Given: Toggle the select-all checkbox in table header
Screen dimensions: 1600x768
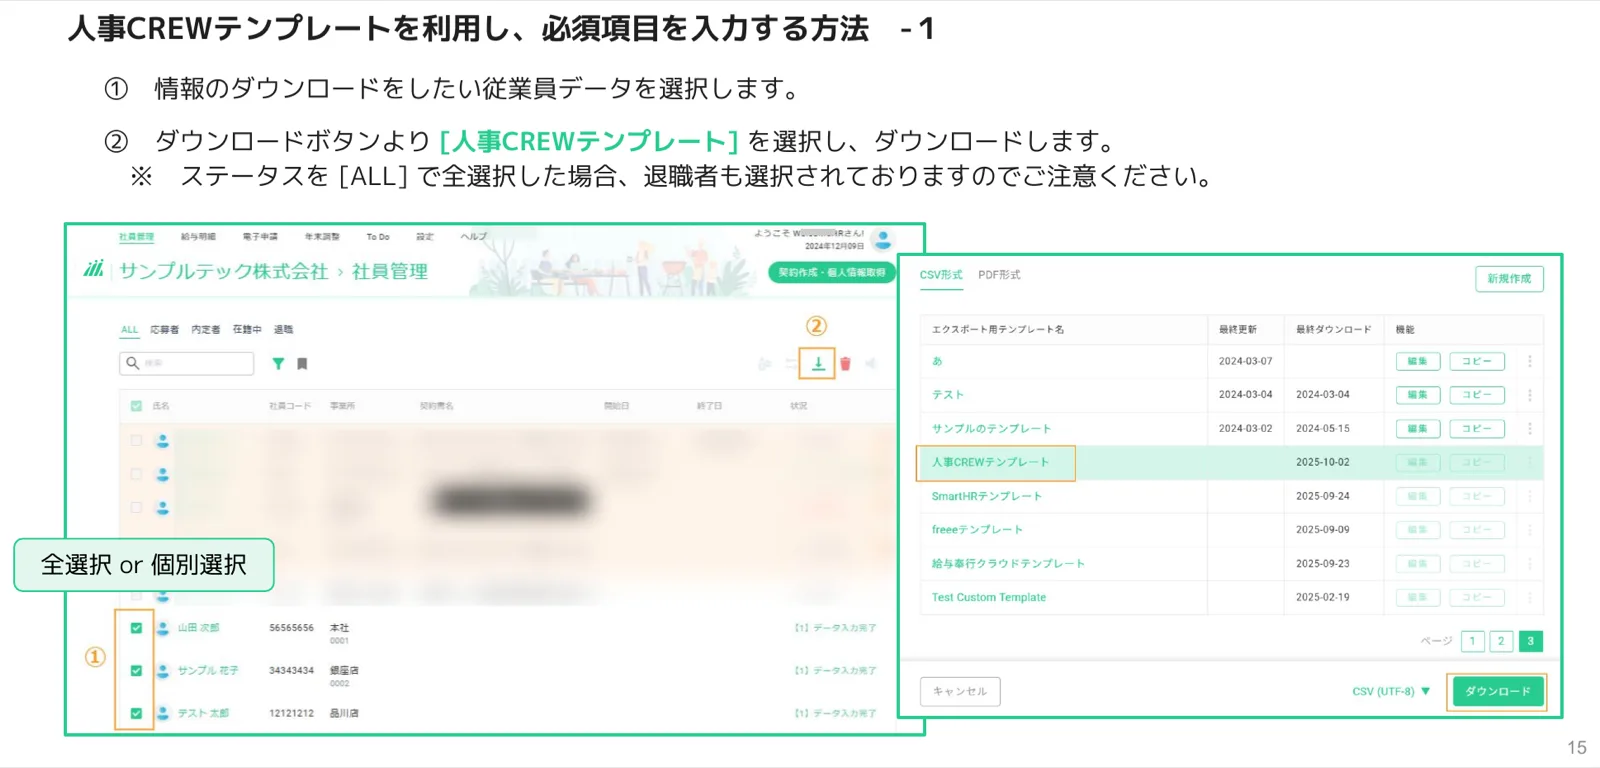Looking at the screenshot, I should click(x=136, y=406).
